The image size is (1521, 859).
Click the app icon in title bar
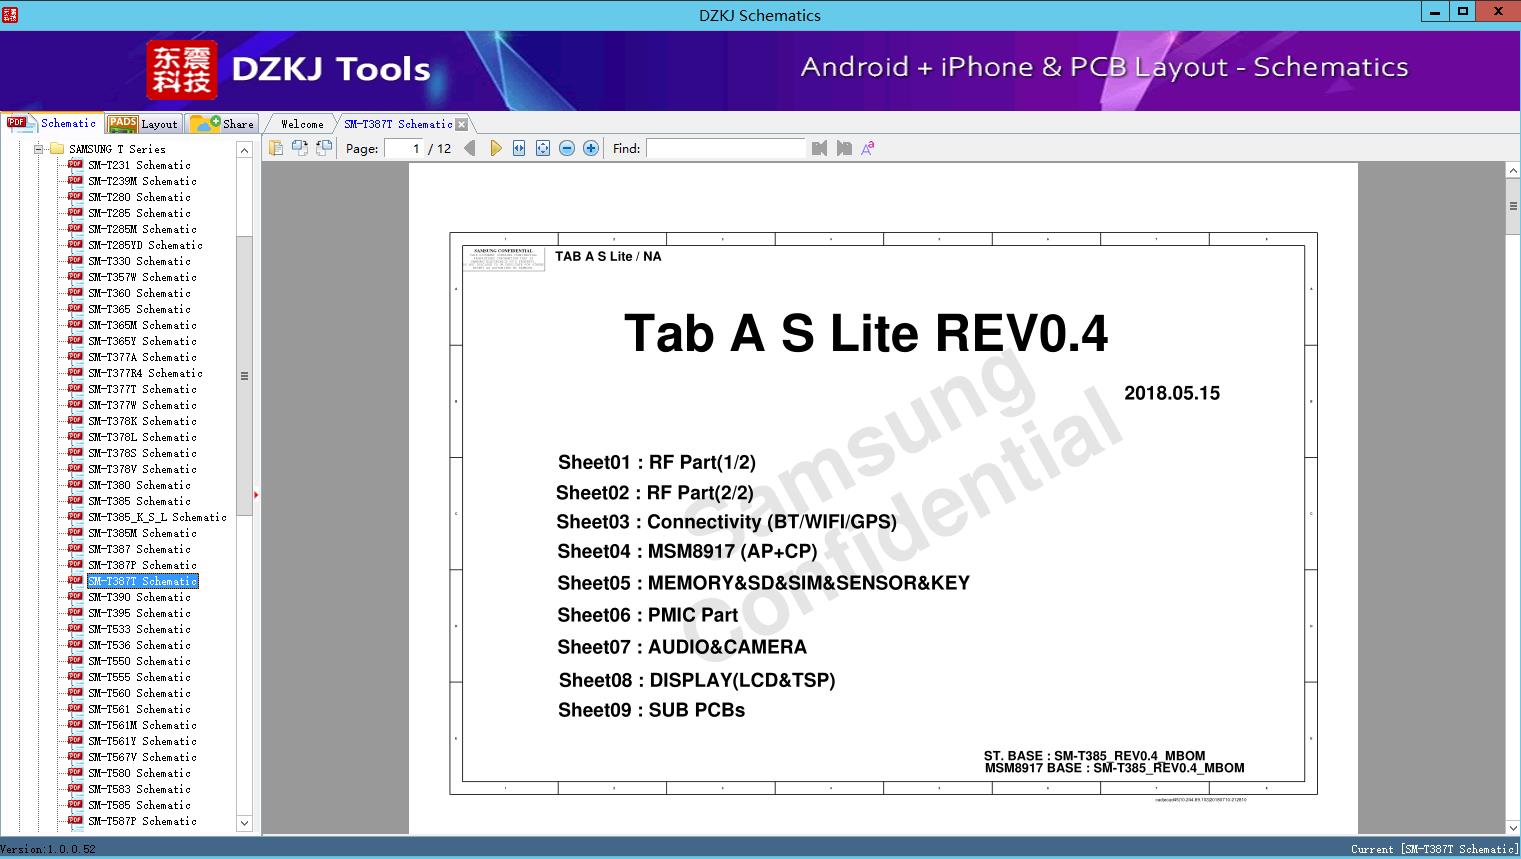[x=10, y=14]
